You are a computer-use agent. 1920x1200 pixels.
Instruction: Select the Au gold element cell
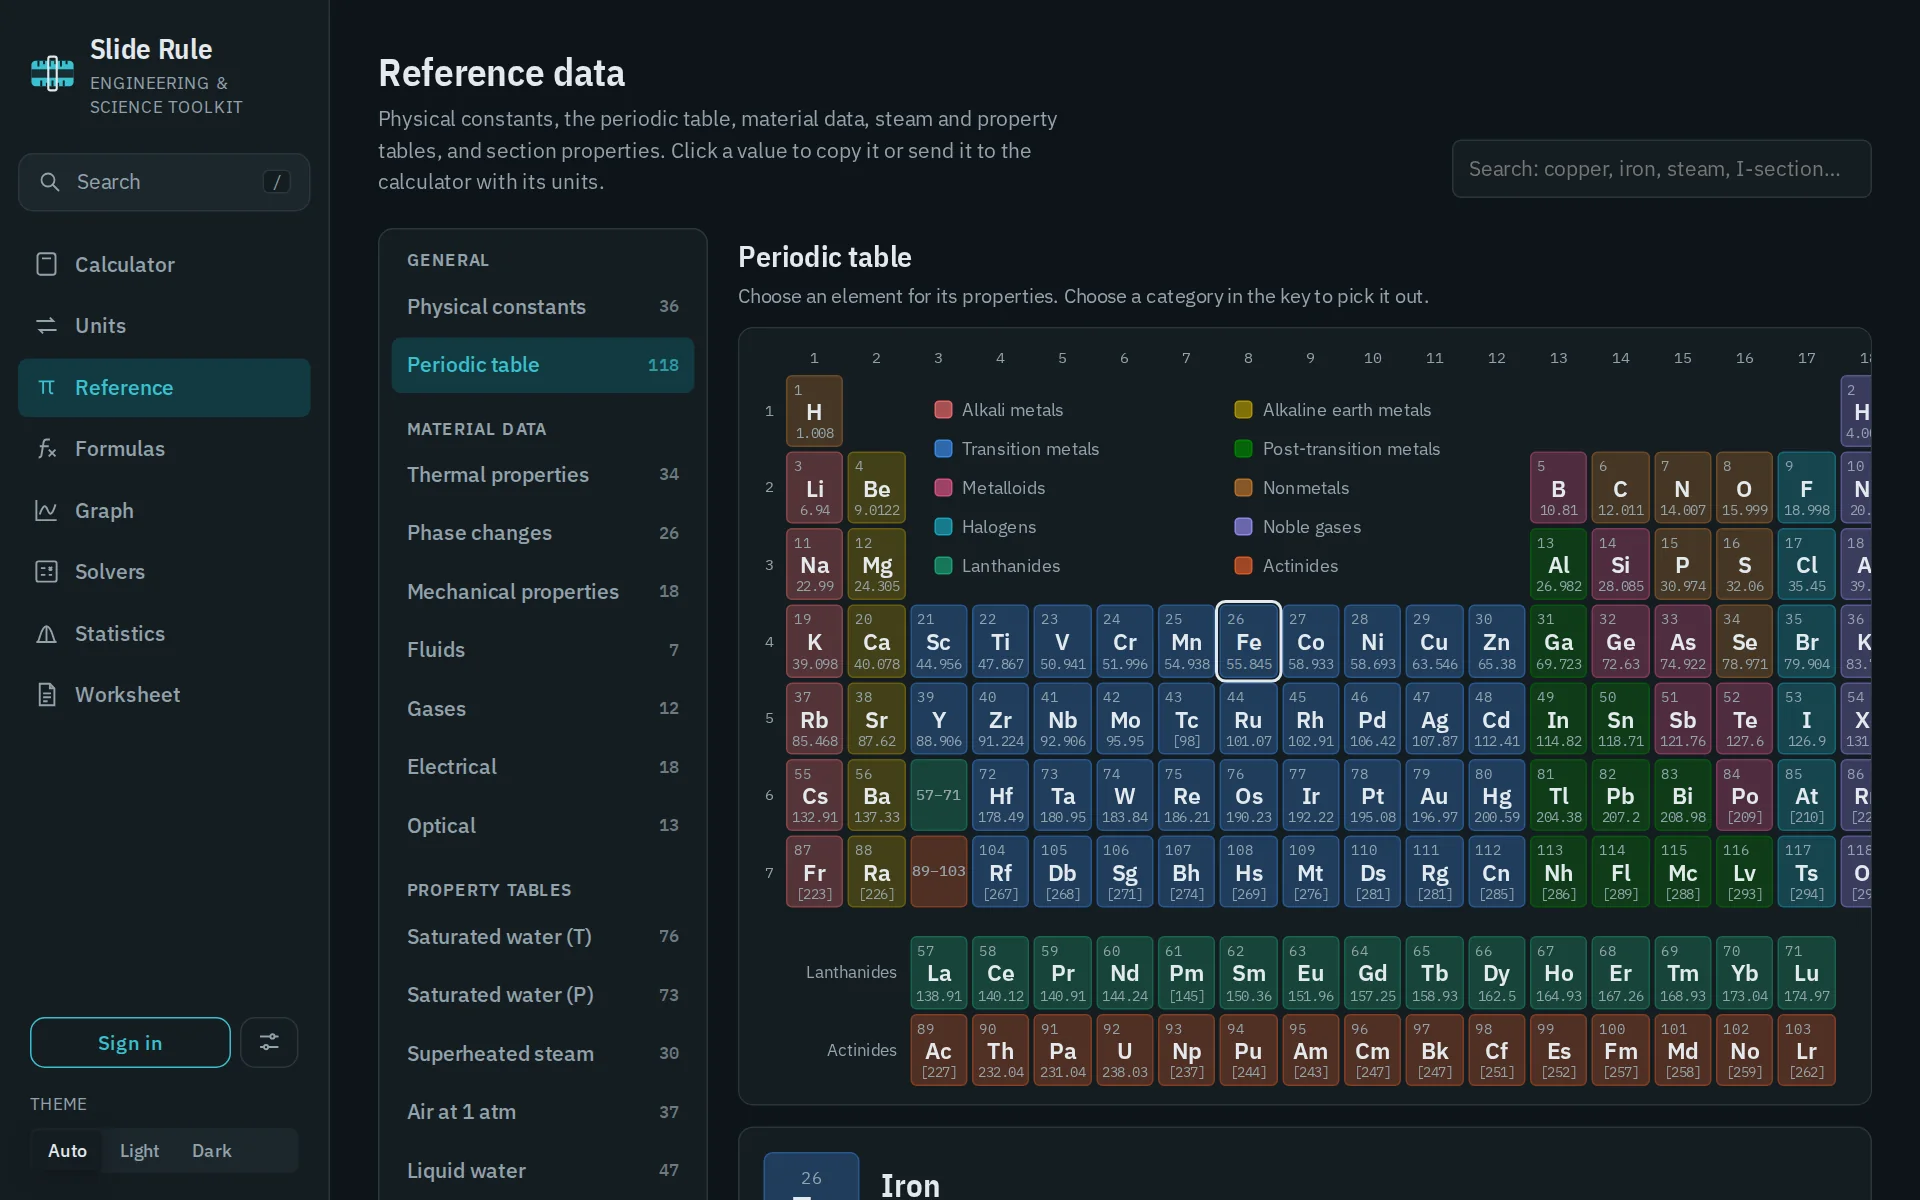1434,796
